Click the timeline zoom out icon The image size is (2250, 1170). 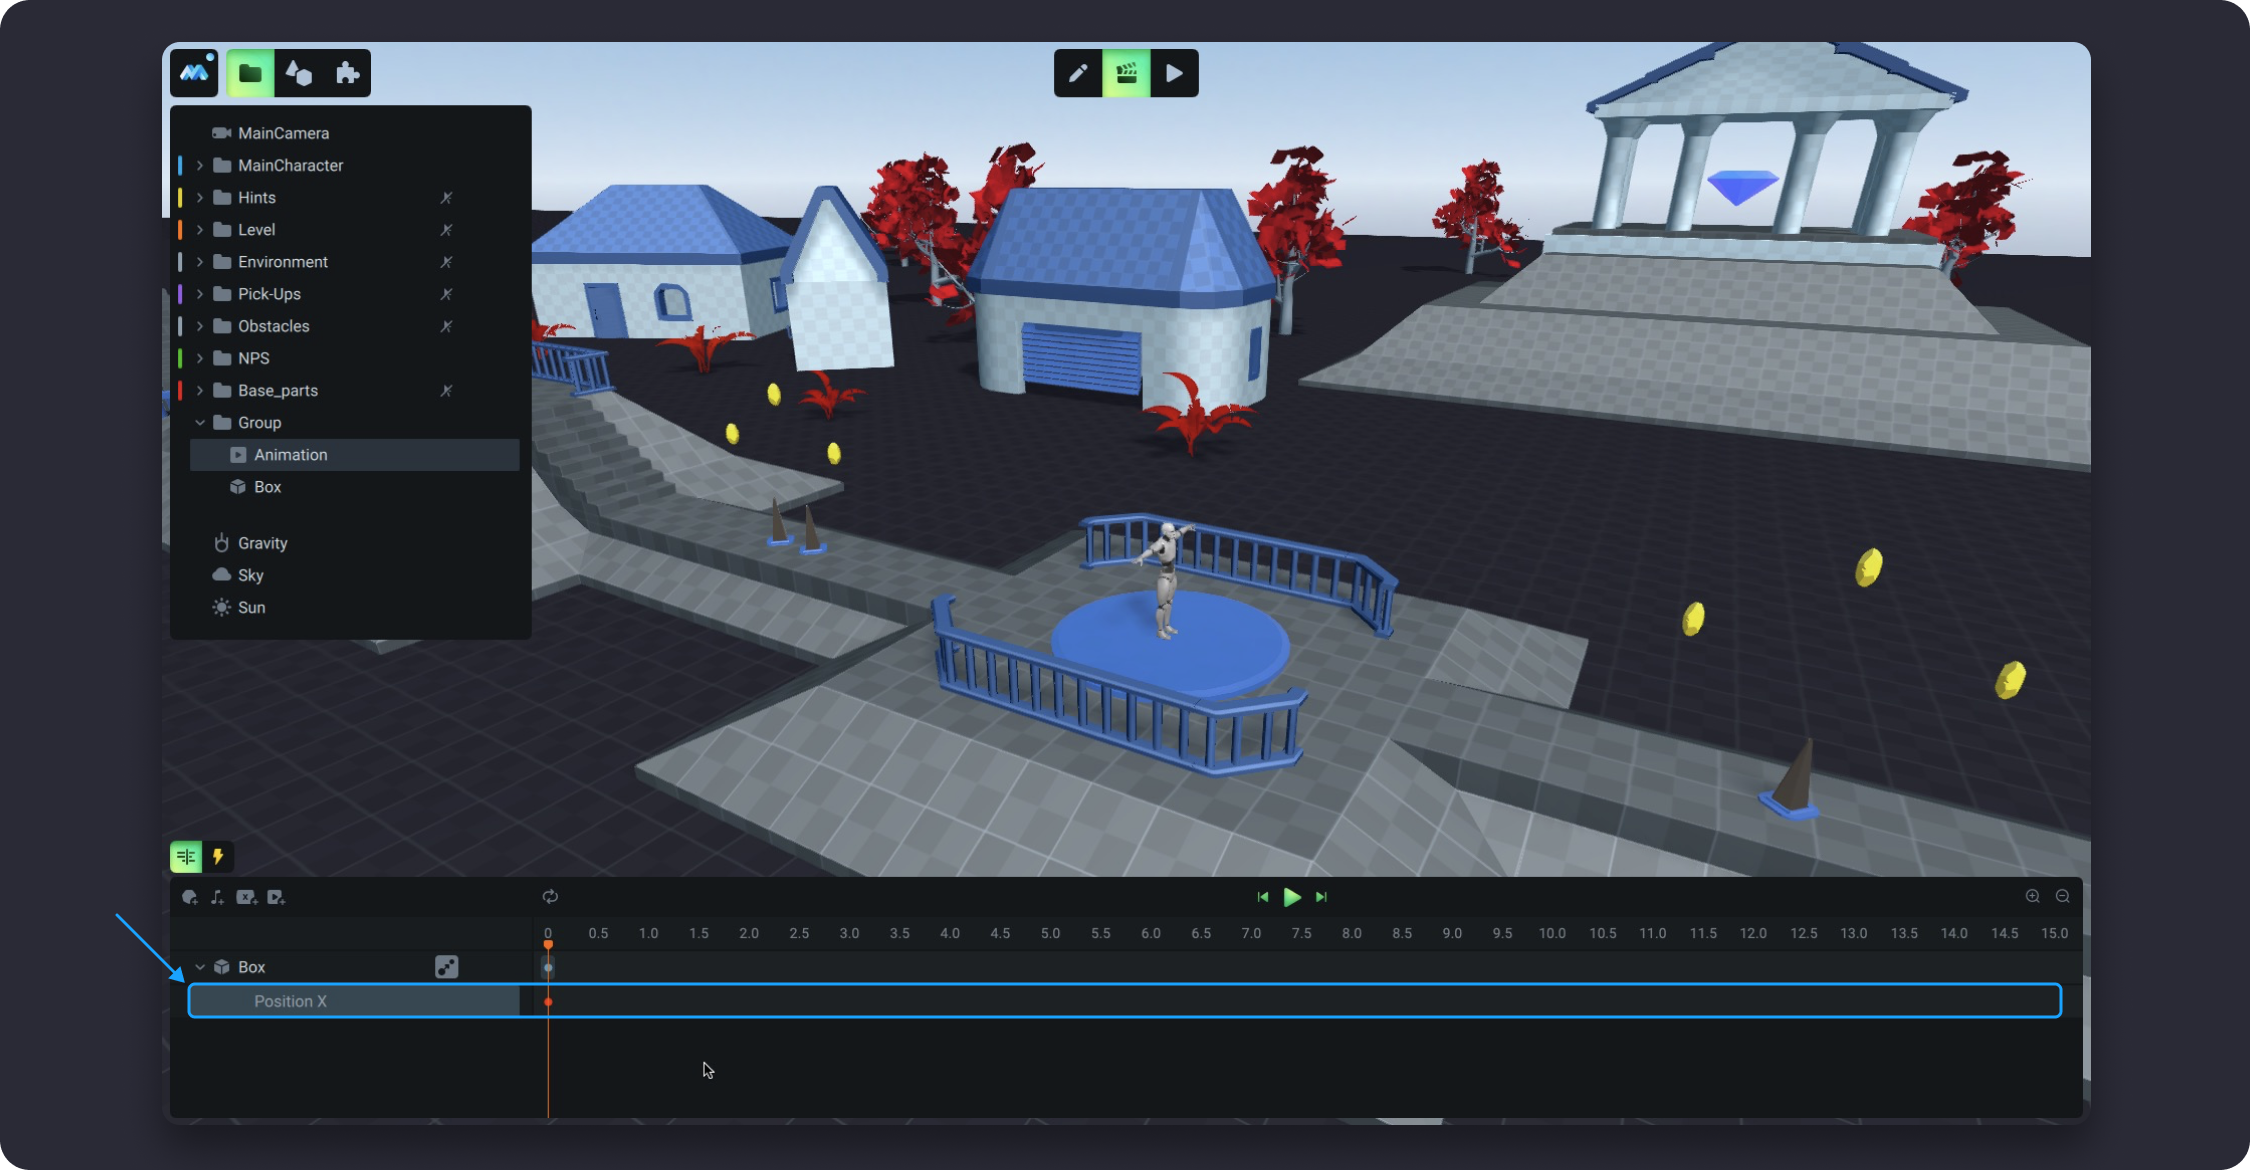coord(2062,896)
